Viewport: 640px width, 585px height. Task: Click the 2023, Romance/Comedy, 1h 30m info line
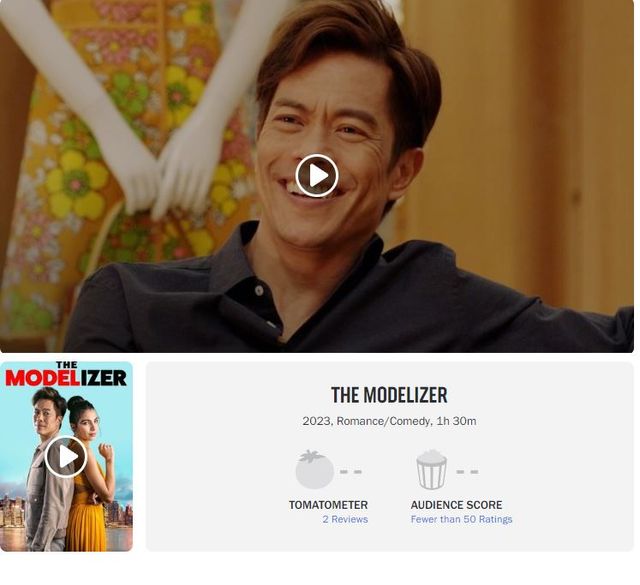(x=389, y=421)
